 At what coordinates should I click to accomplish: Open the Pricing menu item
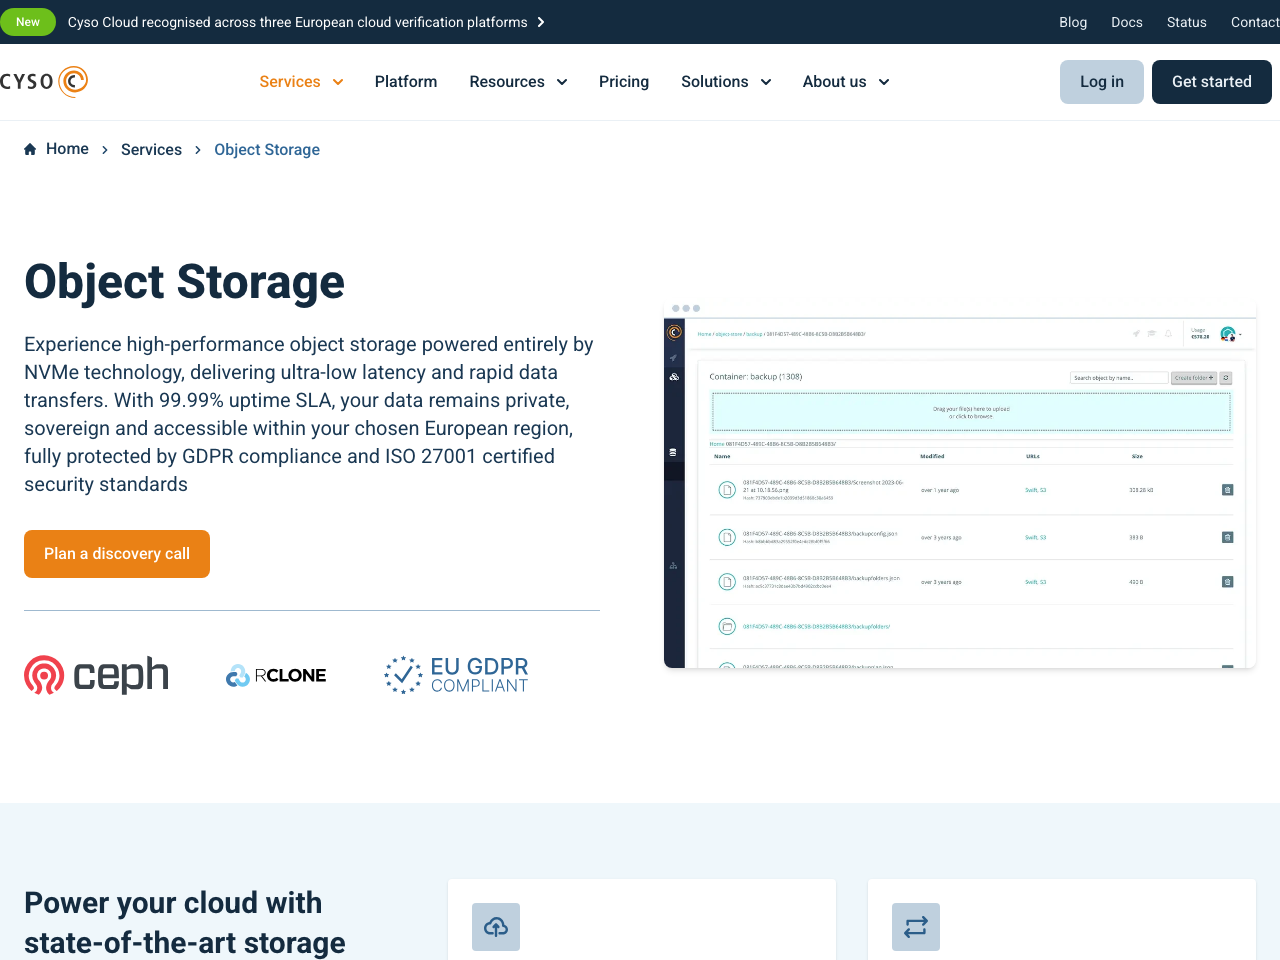[x=623, y=81]
